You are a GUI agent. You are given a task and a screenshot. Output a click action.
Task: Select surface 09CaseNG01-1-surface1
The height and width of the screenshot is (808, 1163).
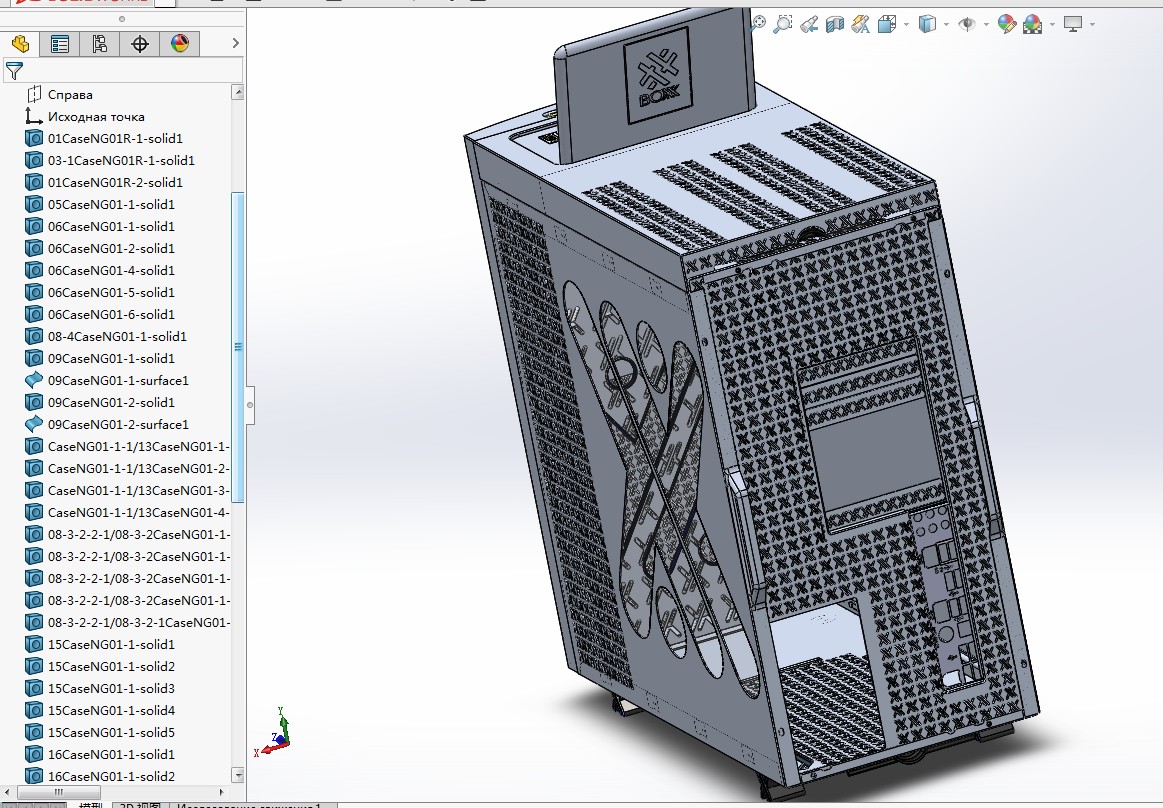click(x=118, y=380)
